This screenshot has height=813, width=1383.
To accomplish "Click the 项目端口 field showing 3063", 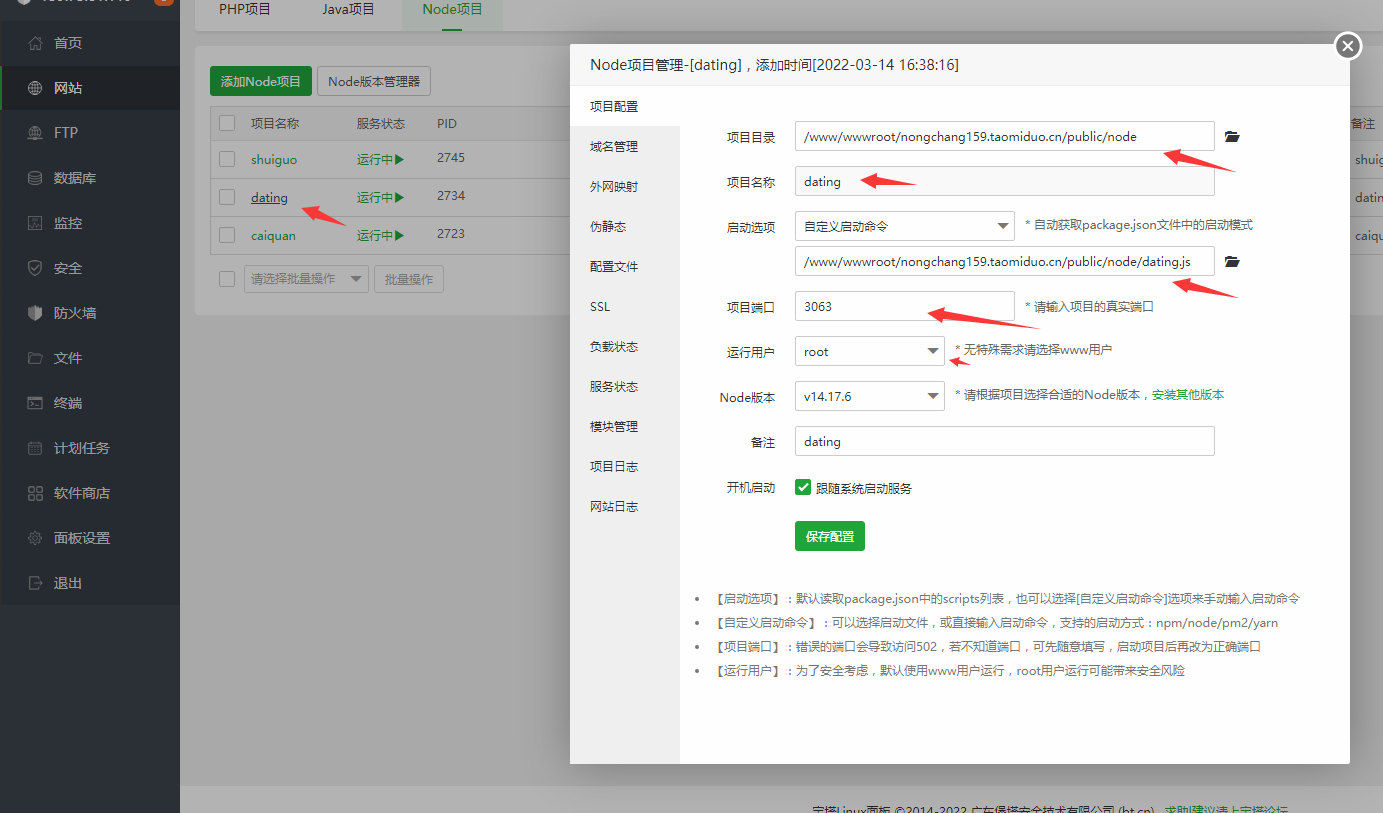I will pos(904,306).
